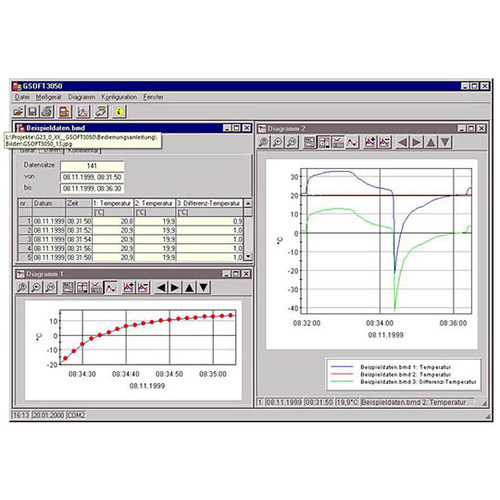Toggle the cursor crosshair button in Diagramm 2 toolbar
Image resolution: width=500 pixels, height=500 pixels.
tap(324, 142)
